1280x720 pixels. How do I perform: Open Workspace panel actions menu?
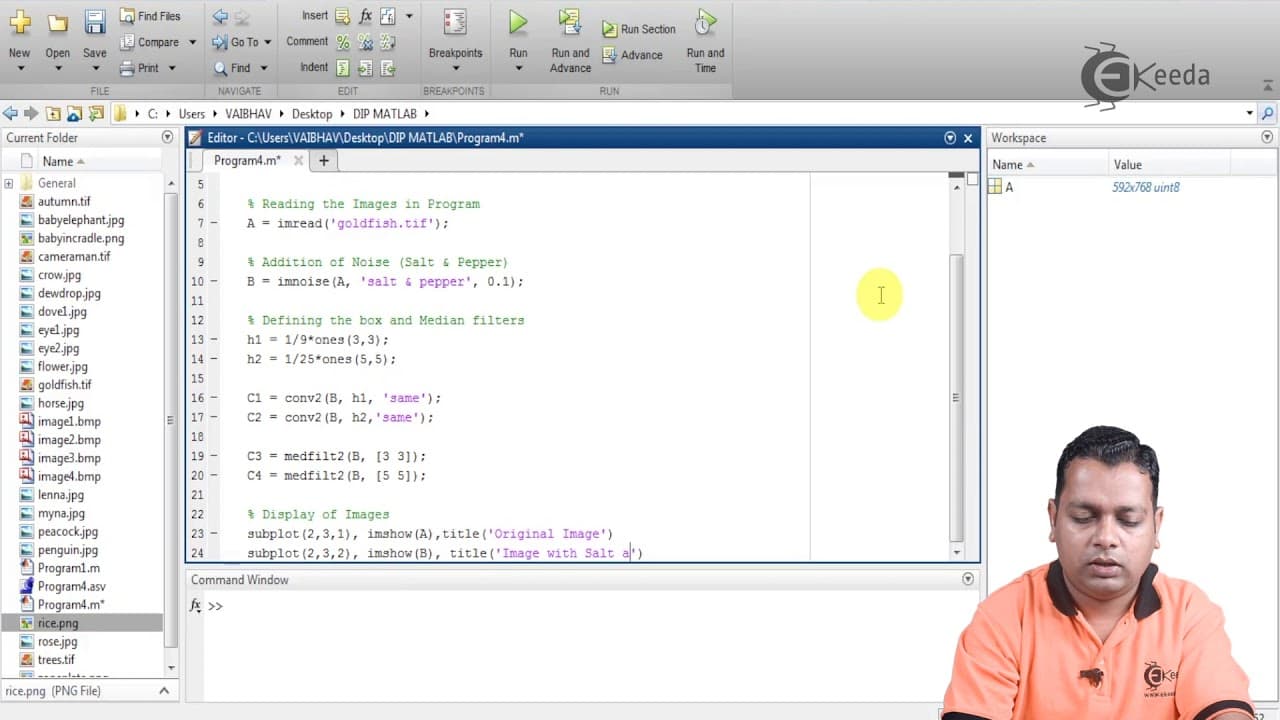coord(1268,138)
